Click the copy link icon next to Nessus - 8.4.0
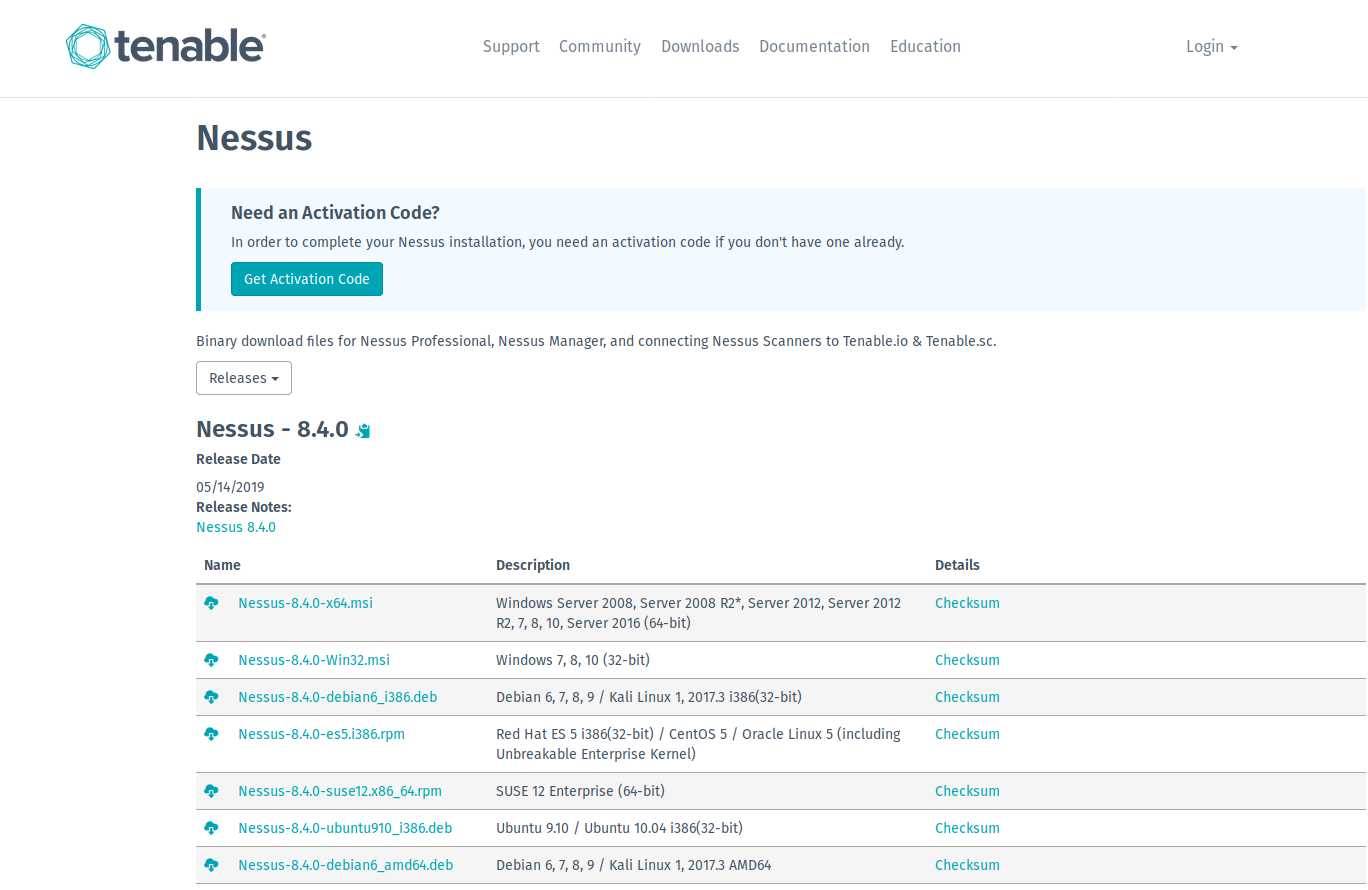The image size is (1368, 890). click(364, 431)
